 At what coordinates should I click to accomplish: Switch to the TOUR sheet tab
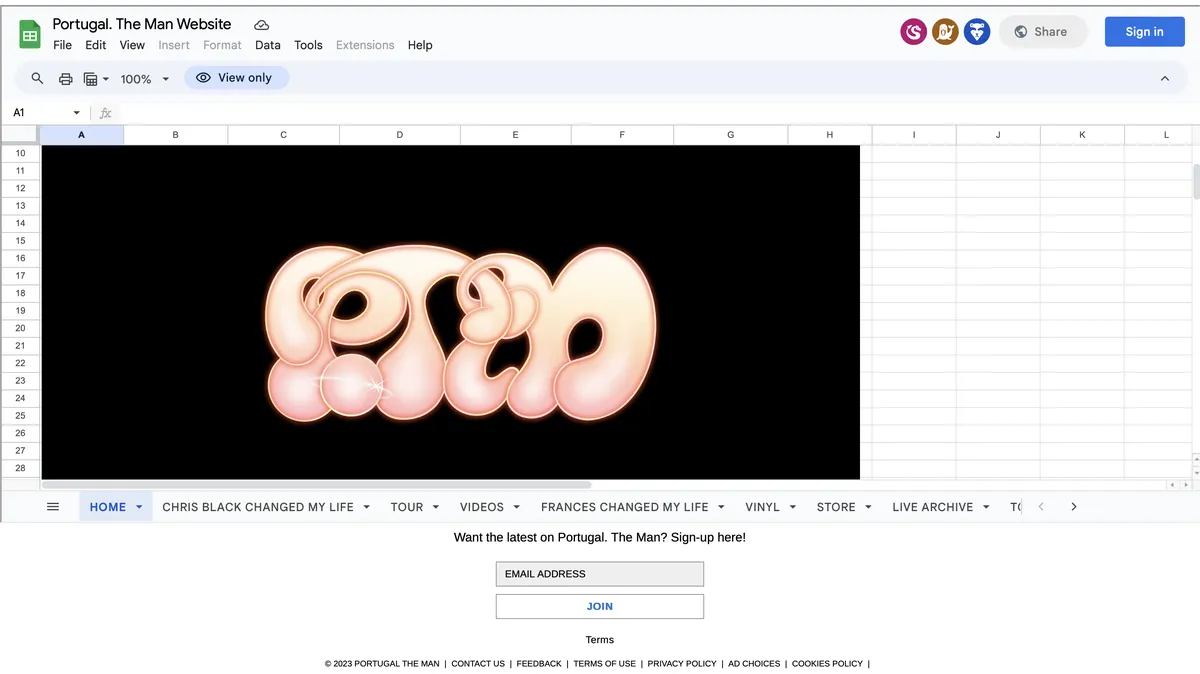coord(407,507)
